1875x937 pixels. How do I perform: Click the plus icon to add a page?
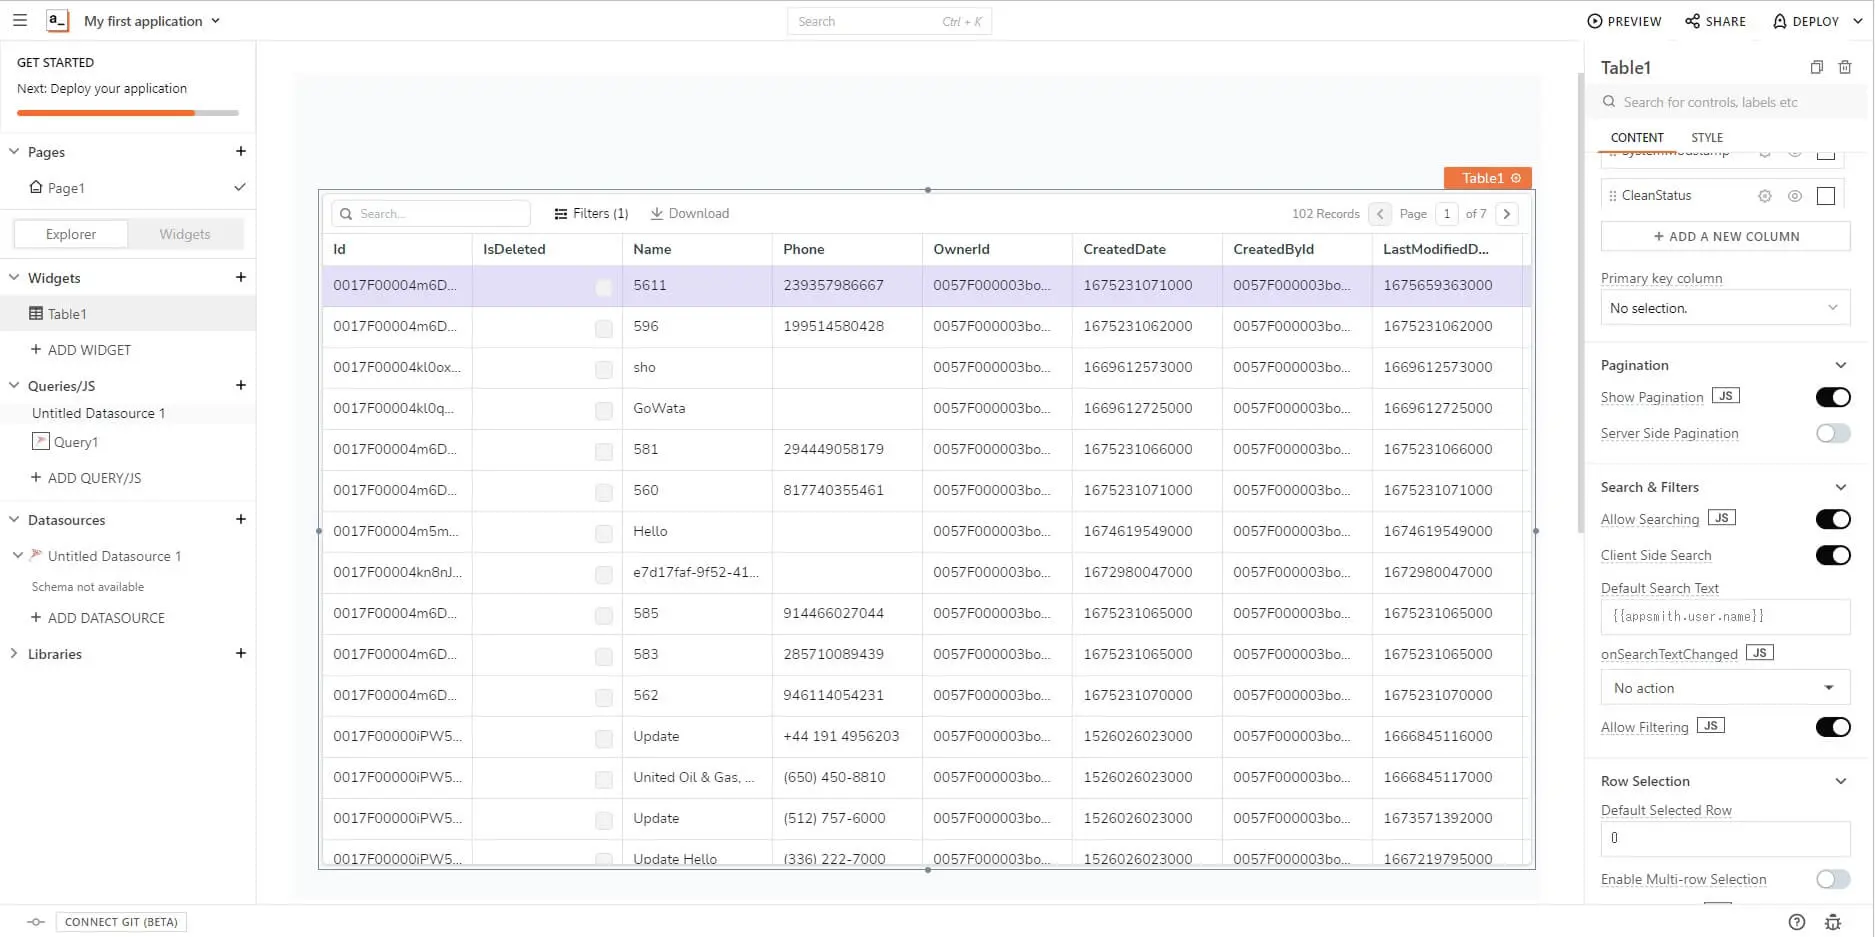click(240, 151)
